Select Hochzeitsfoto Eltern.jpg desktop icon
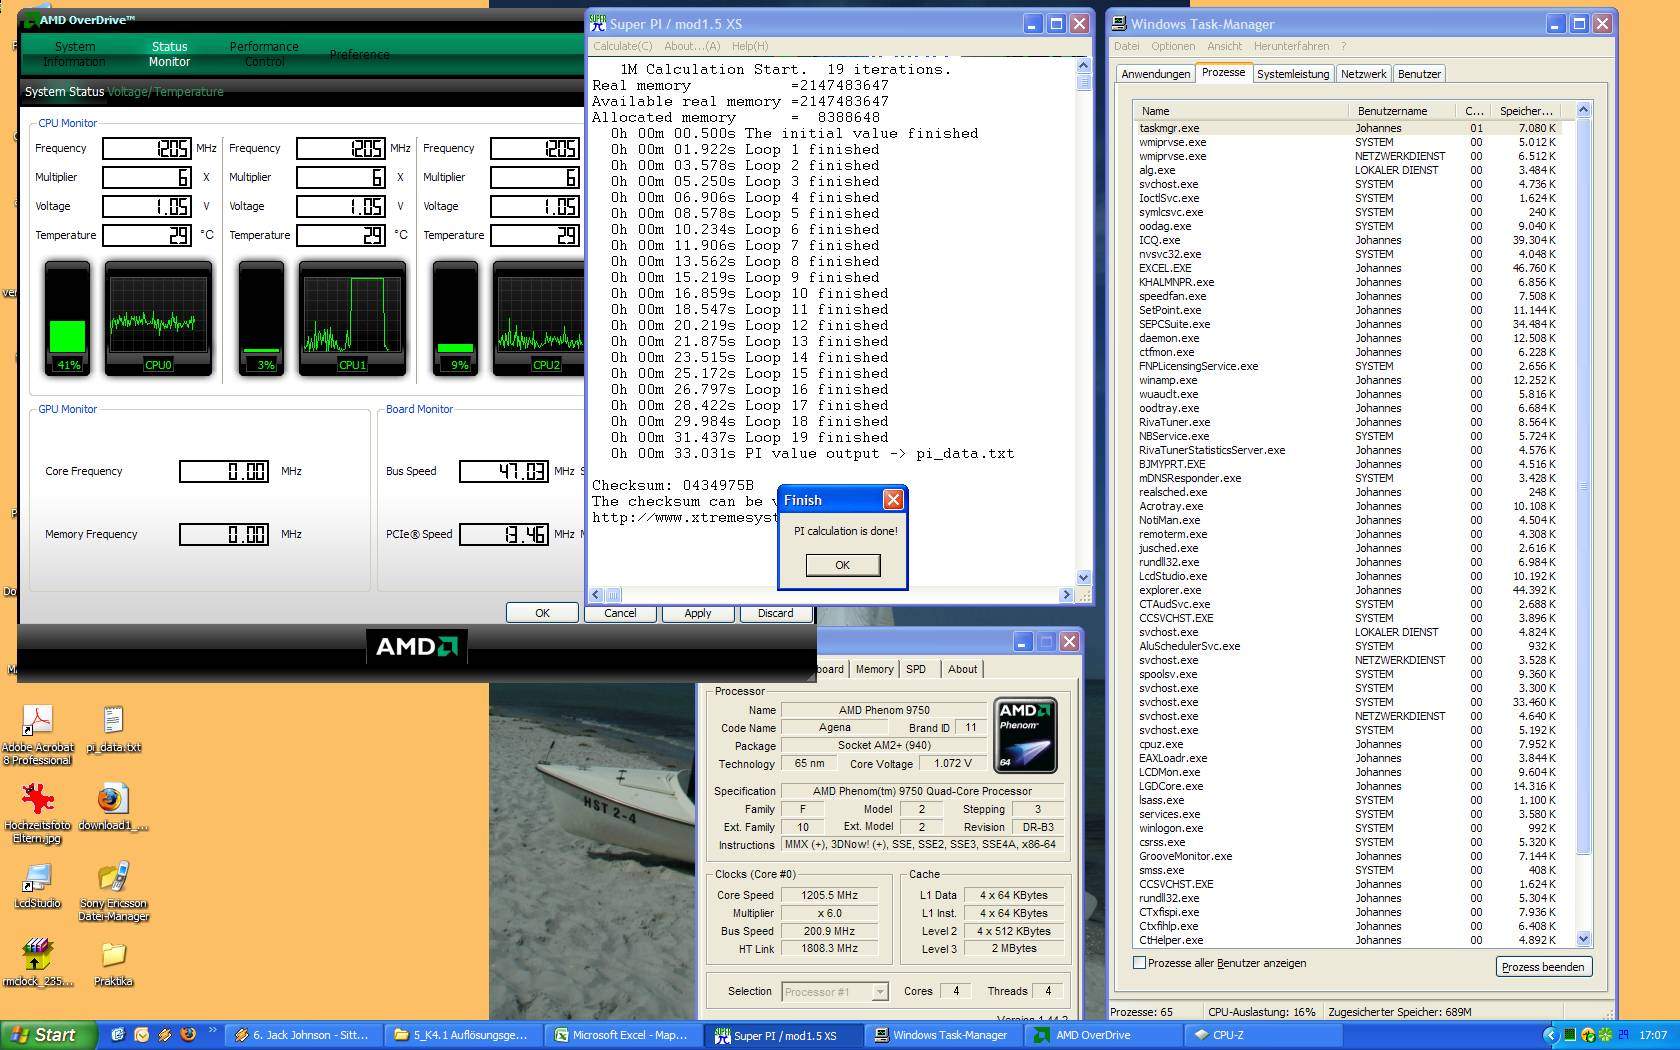The width and height of the screenshot is (1680, 1050). (x=37, y=812)
